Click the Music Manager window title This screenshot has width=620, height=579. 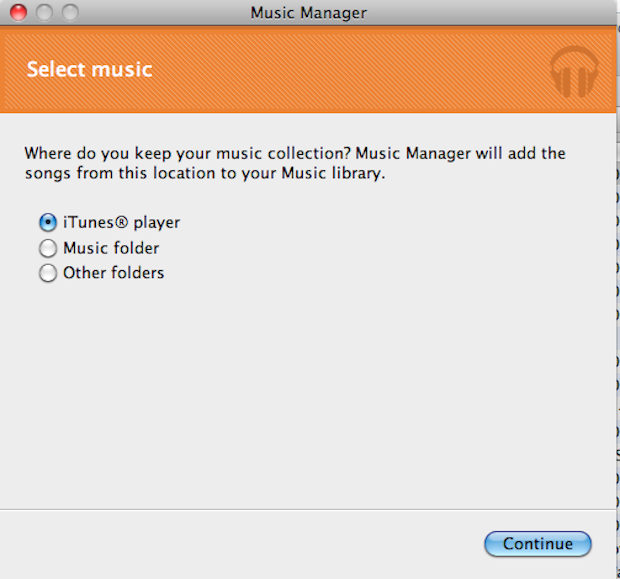(x=308, y=14)
